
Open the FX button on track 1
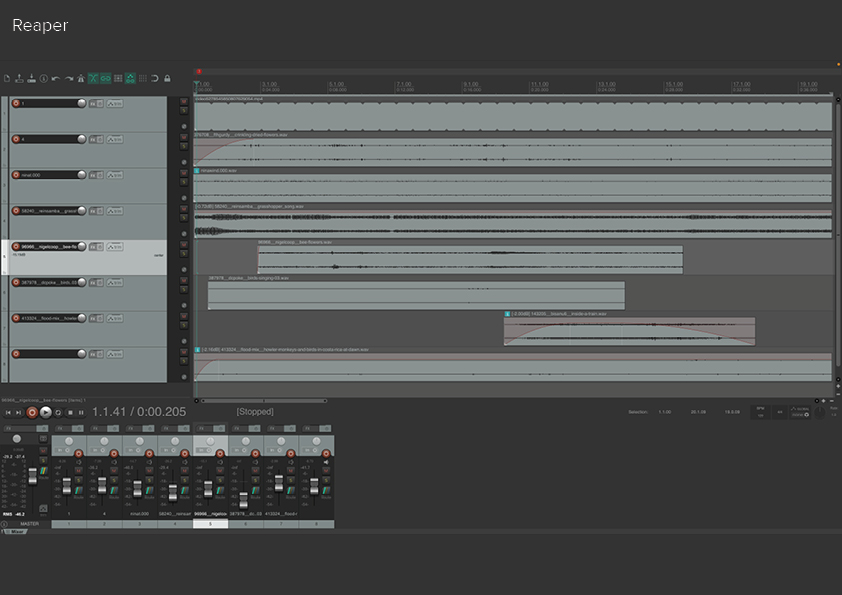click(x=93, y=103)
